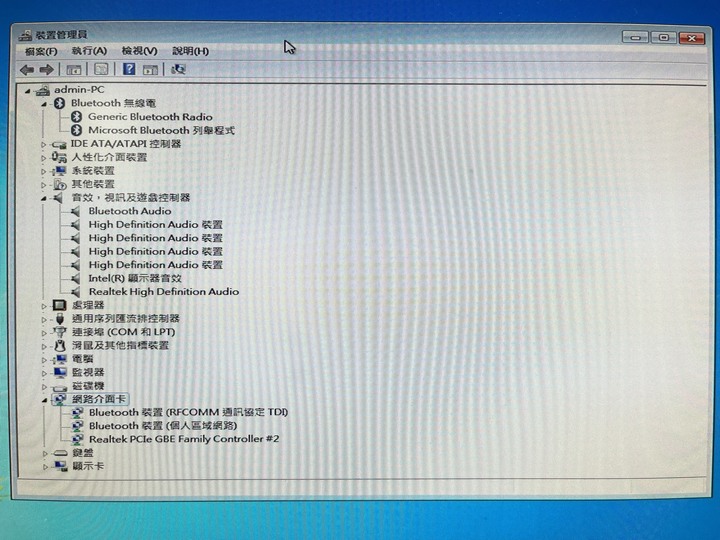
Task: Click the 系統裝置 category icon
Action: click(x=59, y=171)
